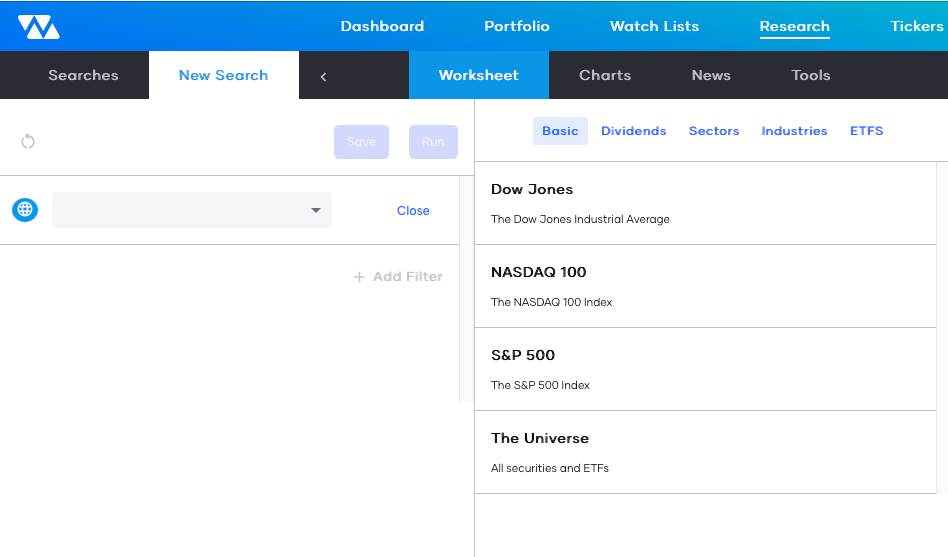The image size is (948, 557).
Task: Open the Worksheet tab
Action: click(479, 75)
